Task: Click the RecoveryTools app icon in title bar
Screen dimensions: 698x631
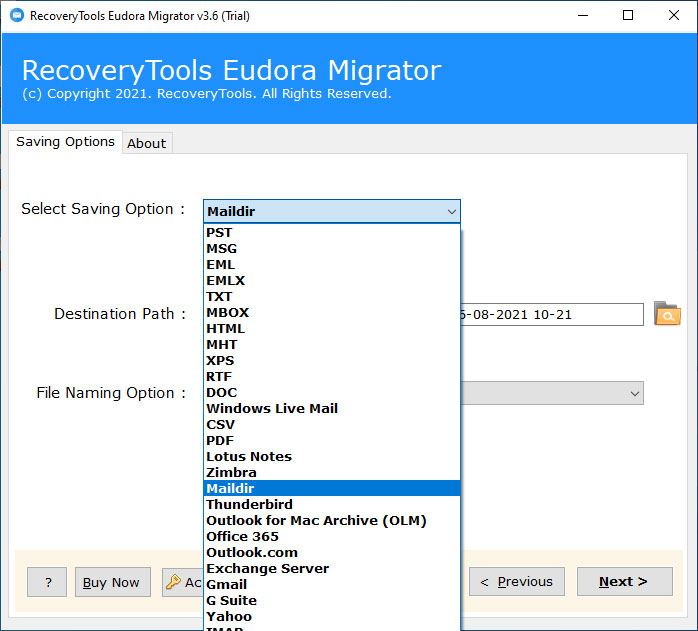Action: (17, 16)
